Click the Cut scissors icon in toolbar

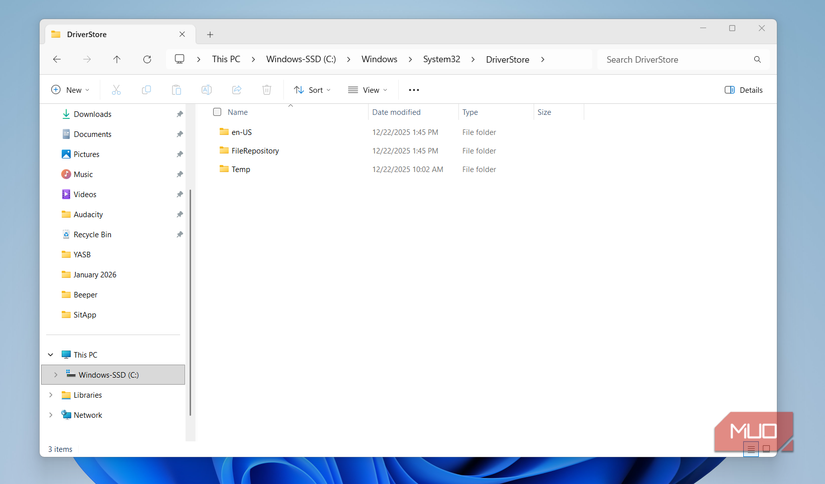[116, 90]
